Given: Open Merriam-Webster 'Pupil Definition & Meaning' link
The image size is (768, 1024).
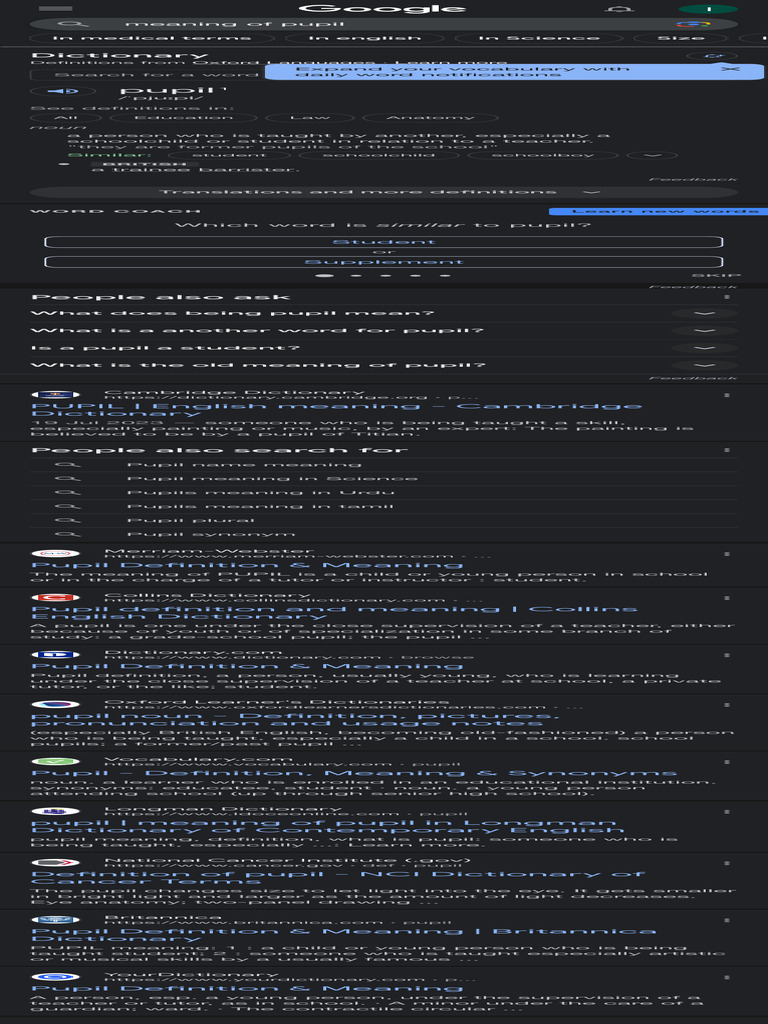Looking at the screenshot, I should pos(247,565).
